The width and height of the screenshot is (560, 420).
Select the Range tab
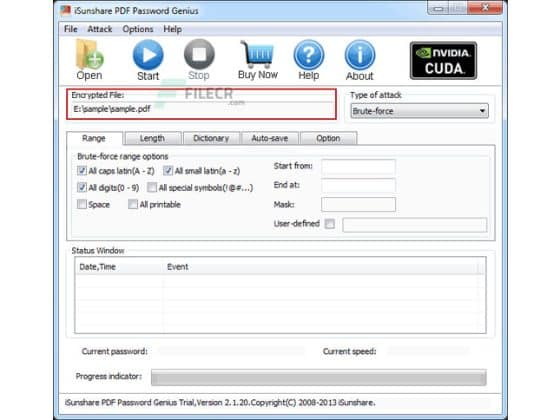(x=94, y=138)
